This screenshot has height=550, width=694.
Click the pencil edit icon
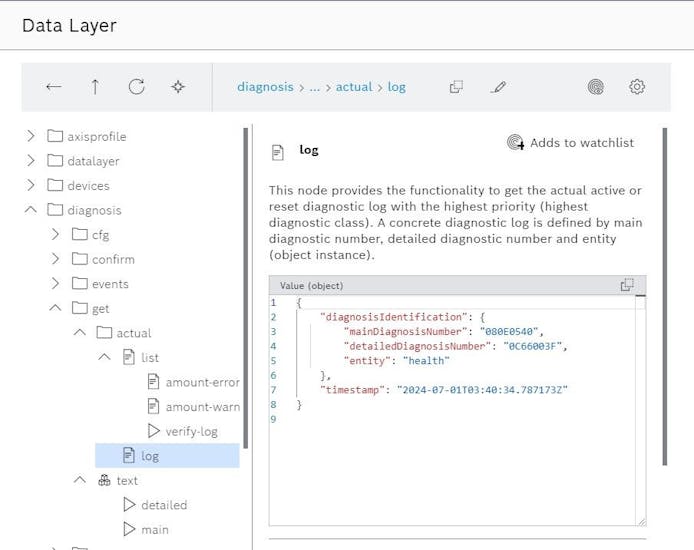(x=499, y=87)
